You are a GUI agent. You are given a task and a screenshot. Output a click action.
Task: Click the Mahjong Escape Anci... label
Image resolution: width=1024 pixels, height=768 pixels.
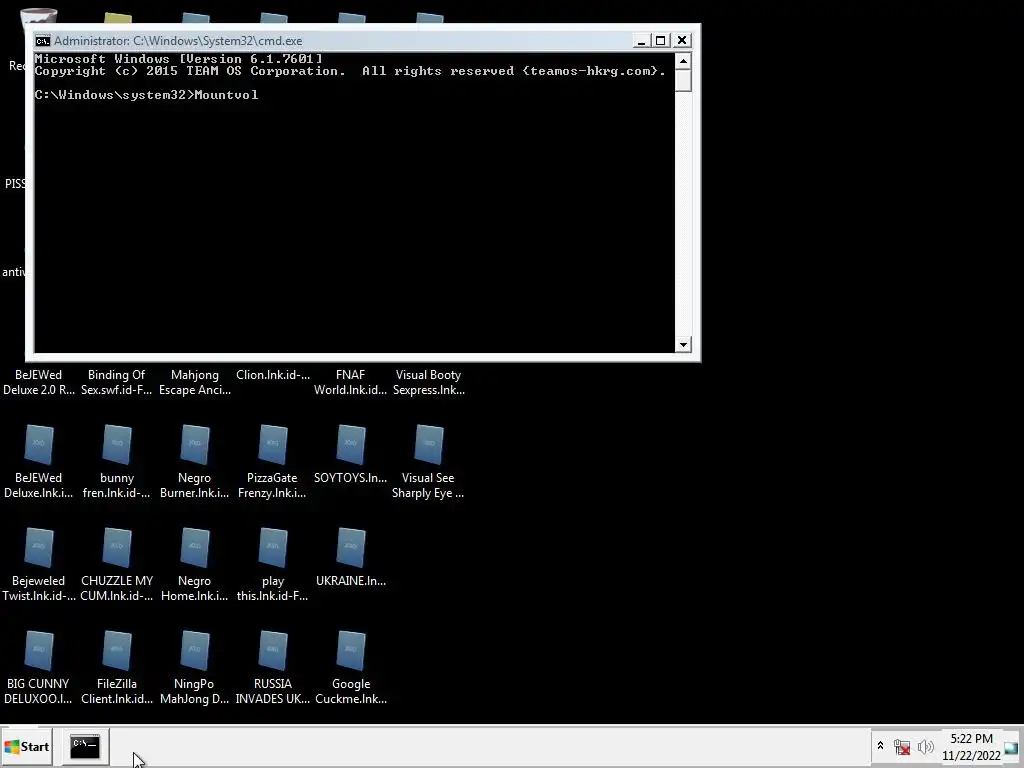tap(195, 383)
